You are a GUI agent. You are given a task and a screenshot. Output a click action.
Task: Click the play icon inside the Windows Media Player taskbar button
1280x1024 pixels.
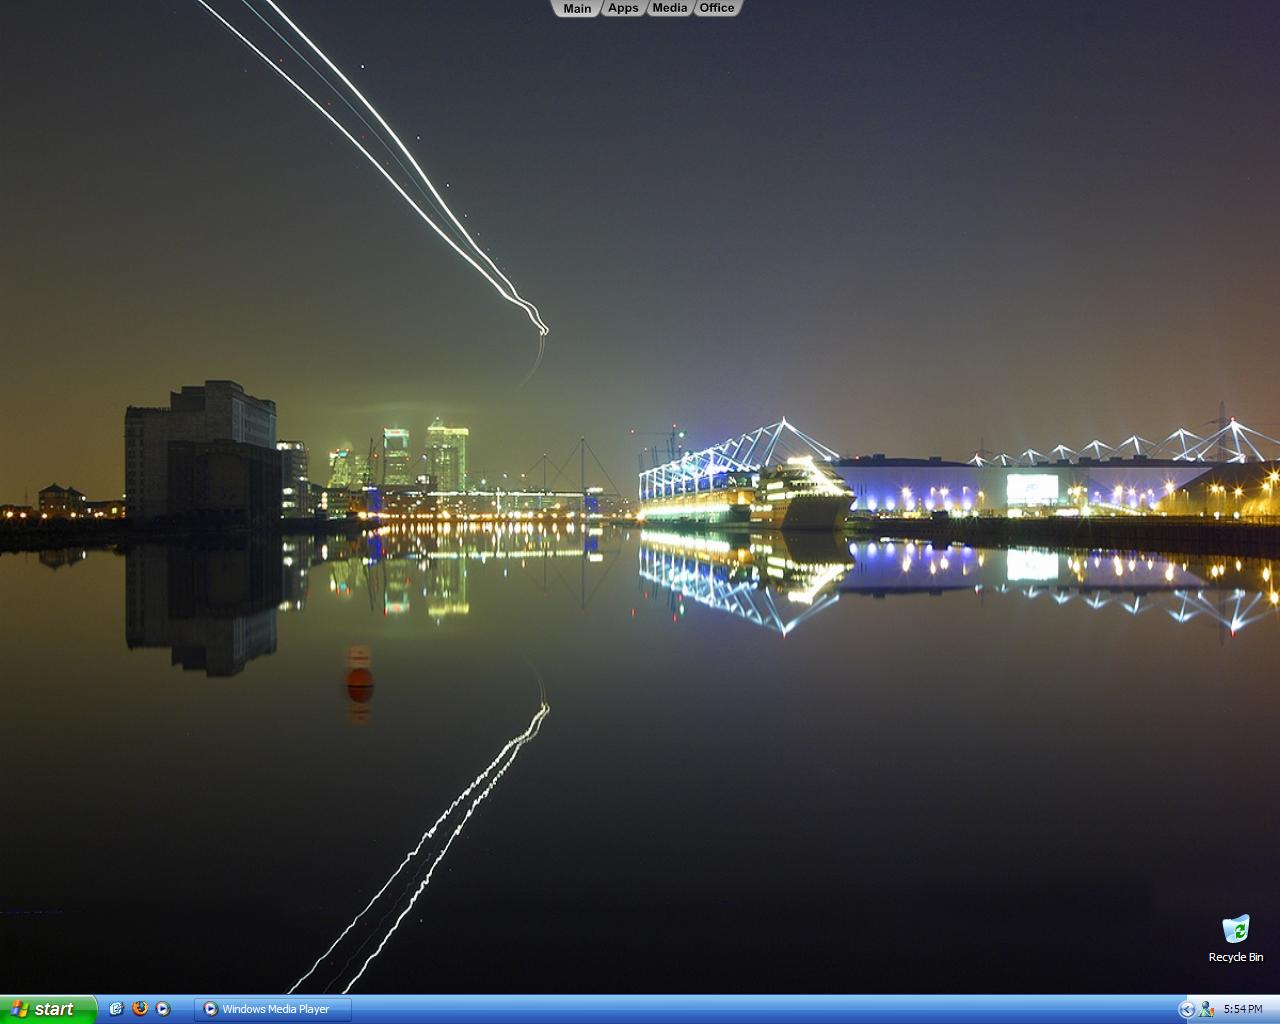point(210,1009)
